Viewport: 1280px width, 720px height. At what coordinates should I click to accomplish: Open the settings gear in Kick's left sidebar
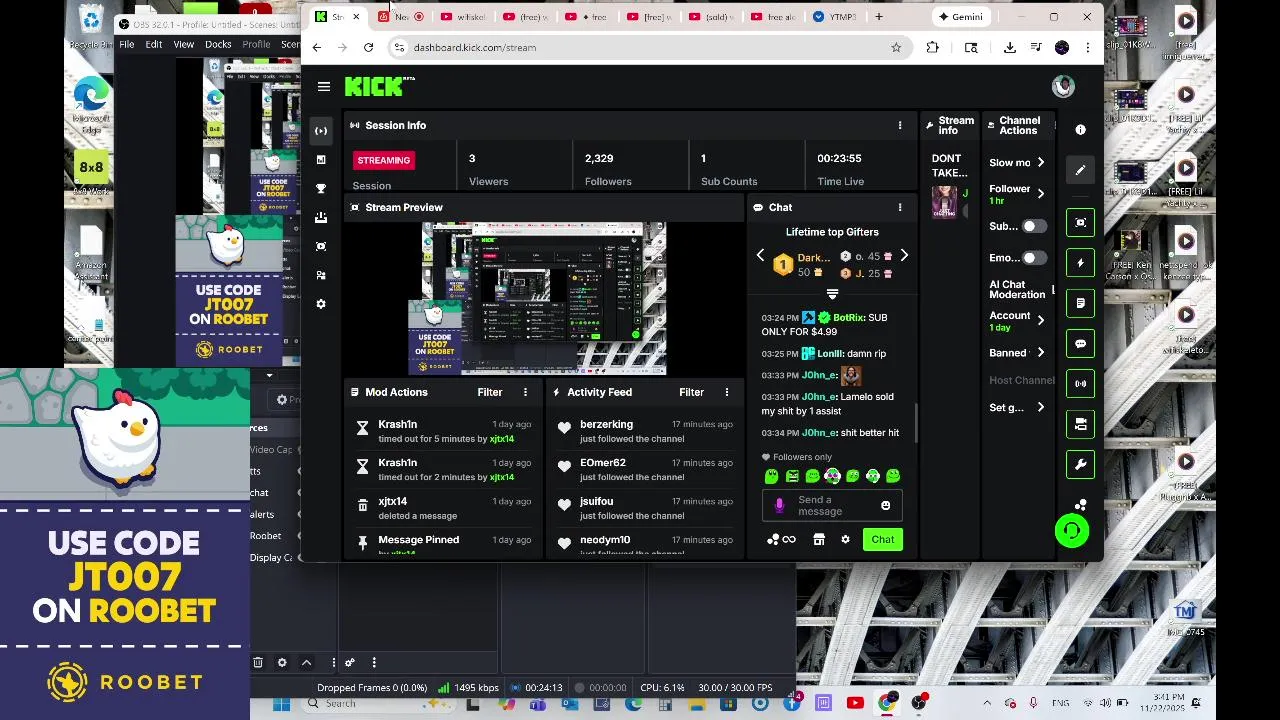pyautogui.click(x=321, y=303)
